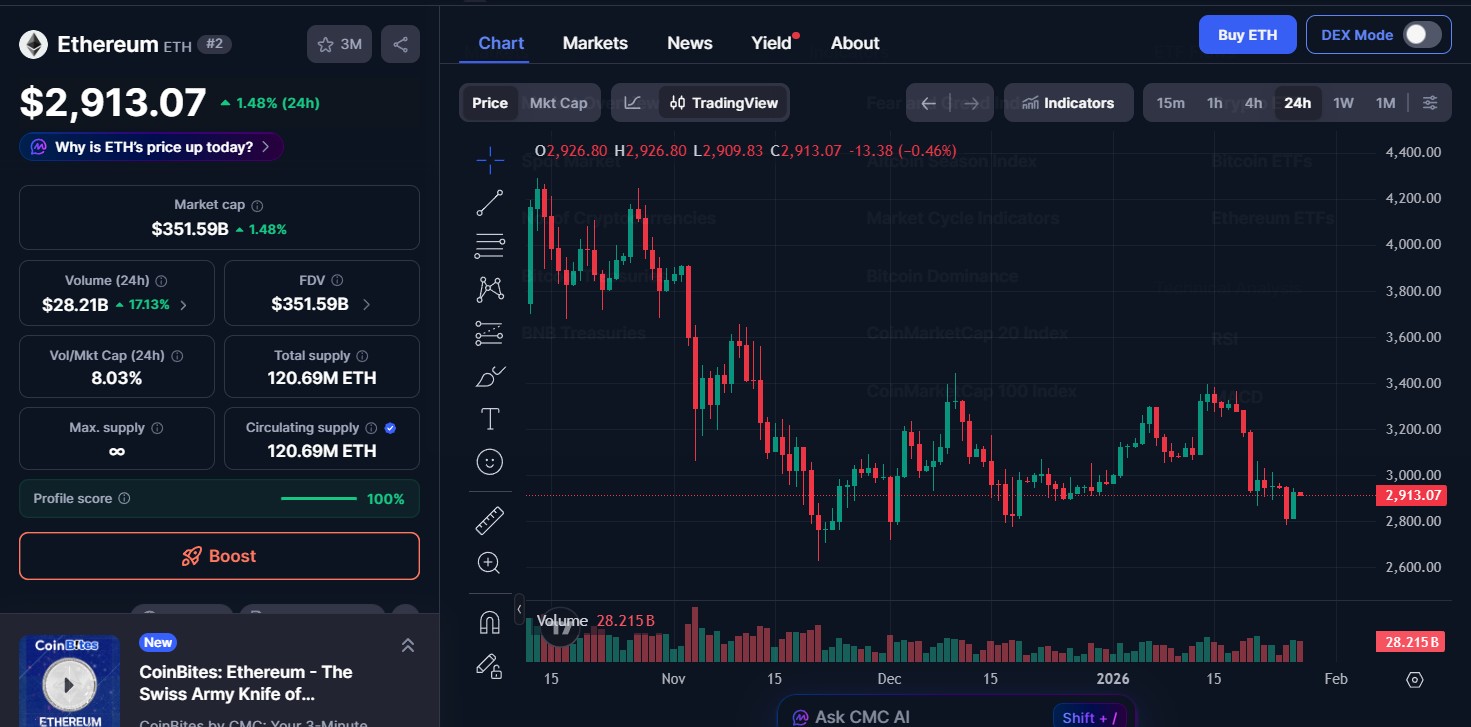Click the Profile score progress bar

318,498
